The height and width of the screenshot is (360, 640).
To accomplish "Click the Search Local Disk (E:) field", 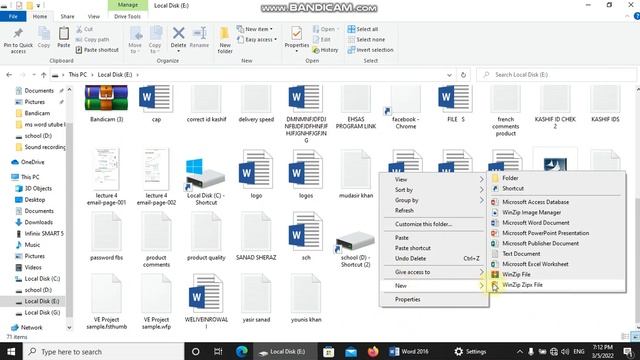I will tap(556, 75).
